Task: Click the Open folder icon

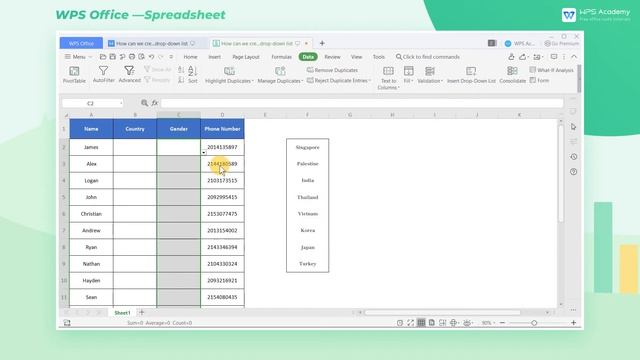Action: tap(103, 57)
